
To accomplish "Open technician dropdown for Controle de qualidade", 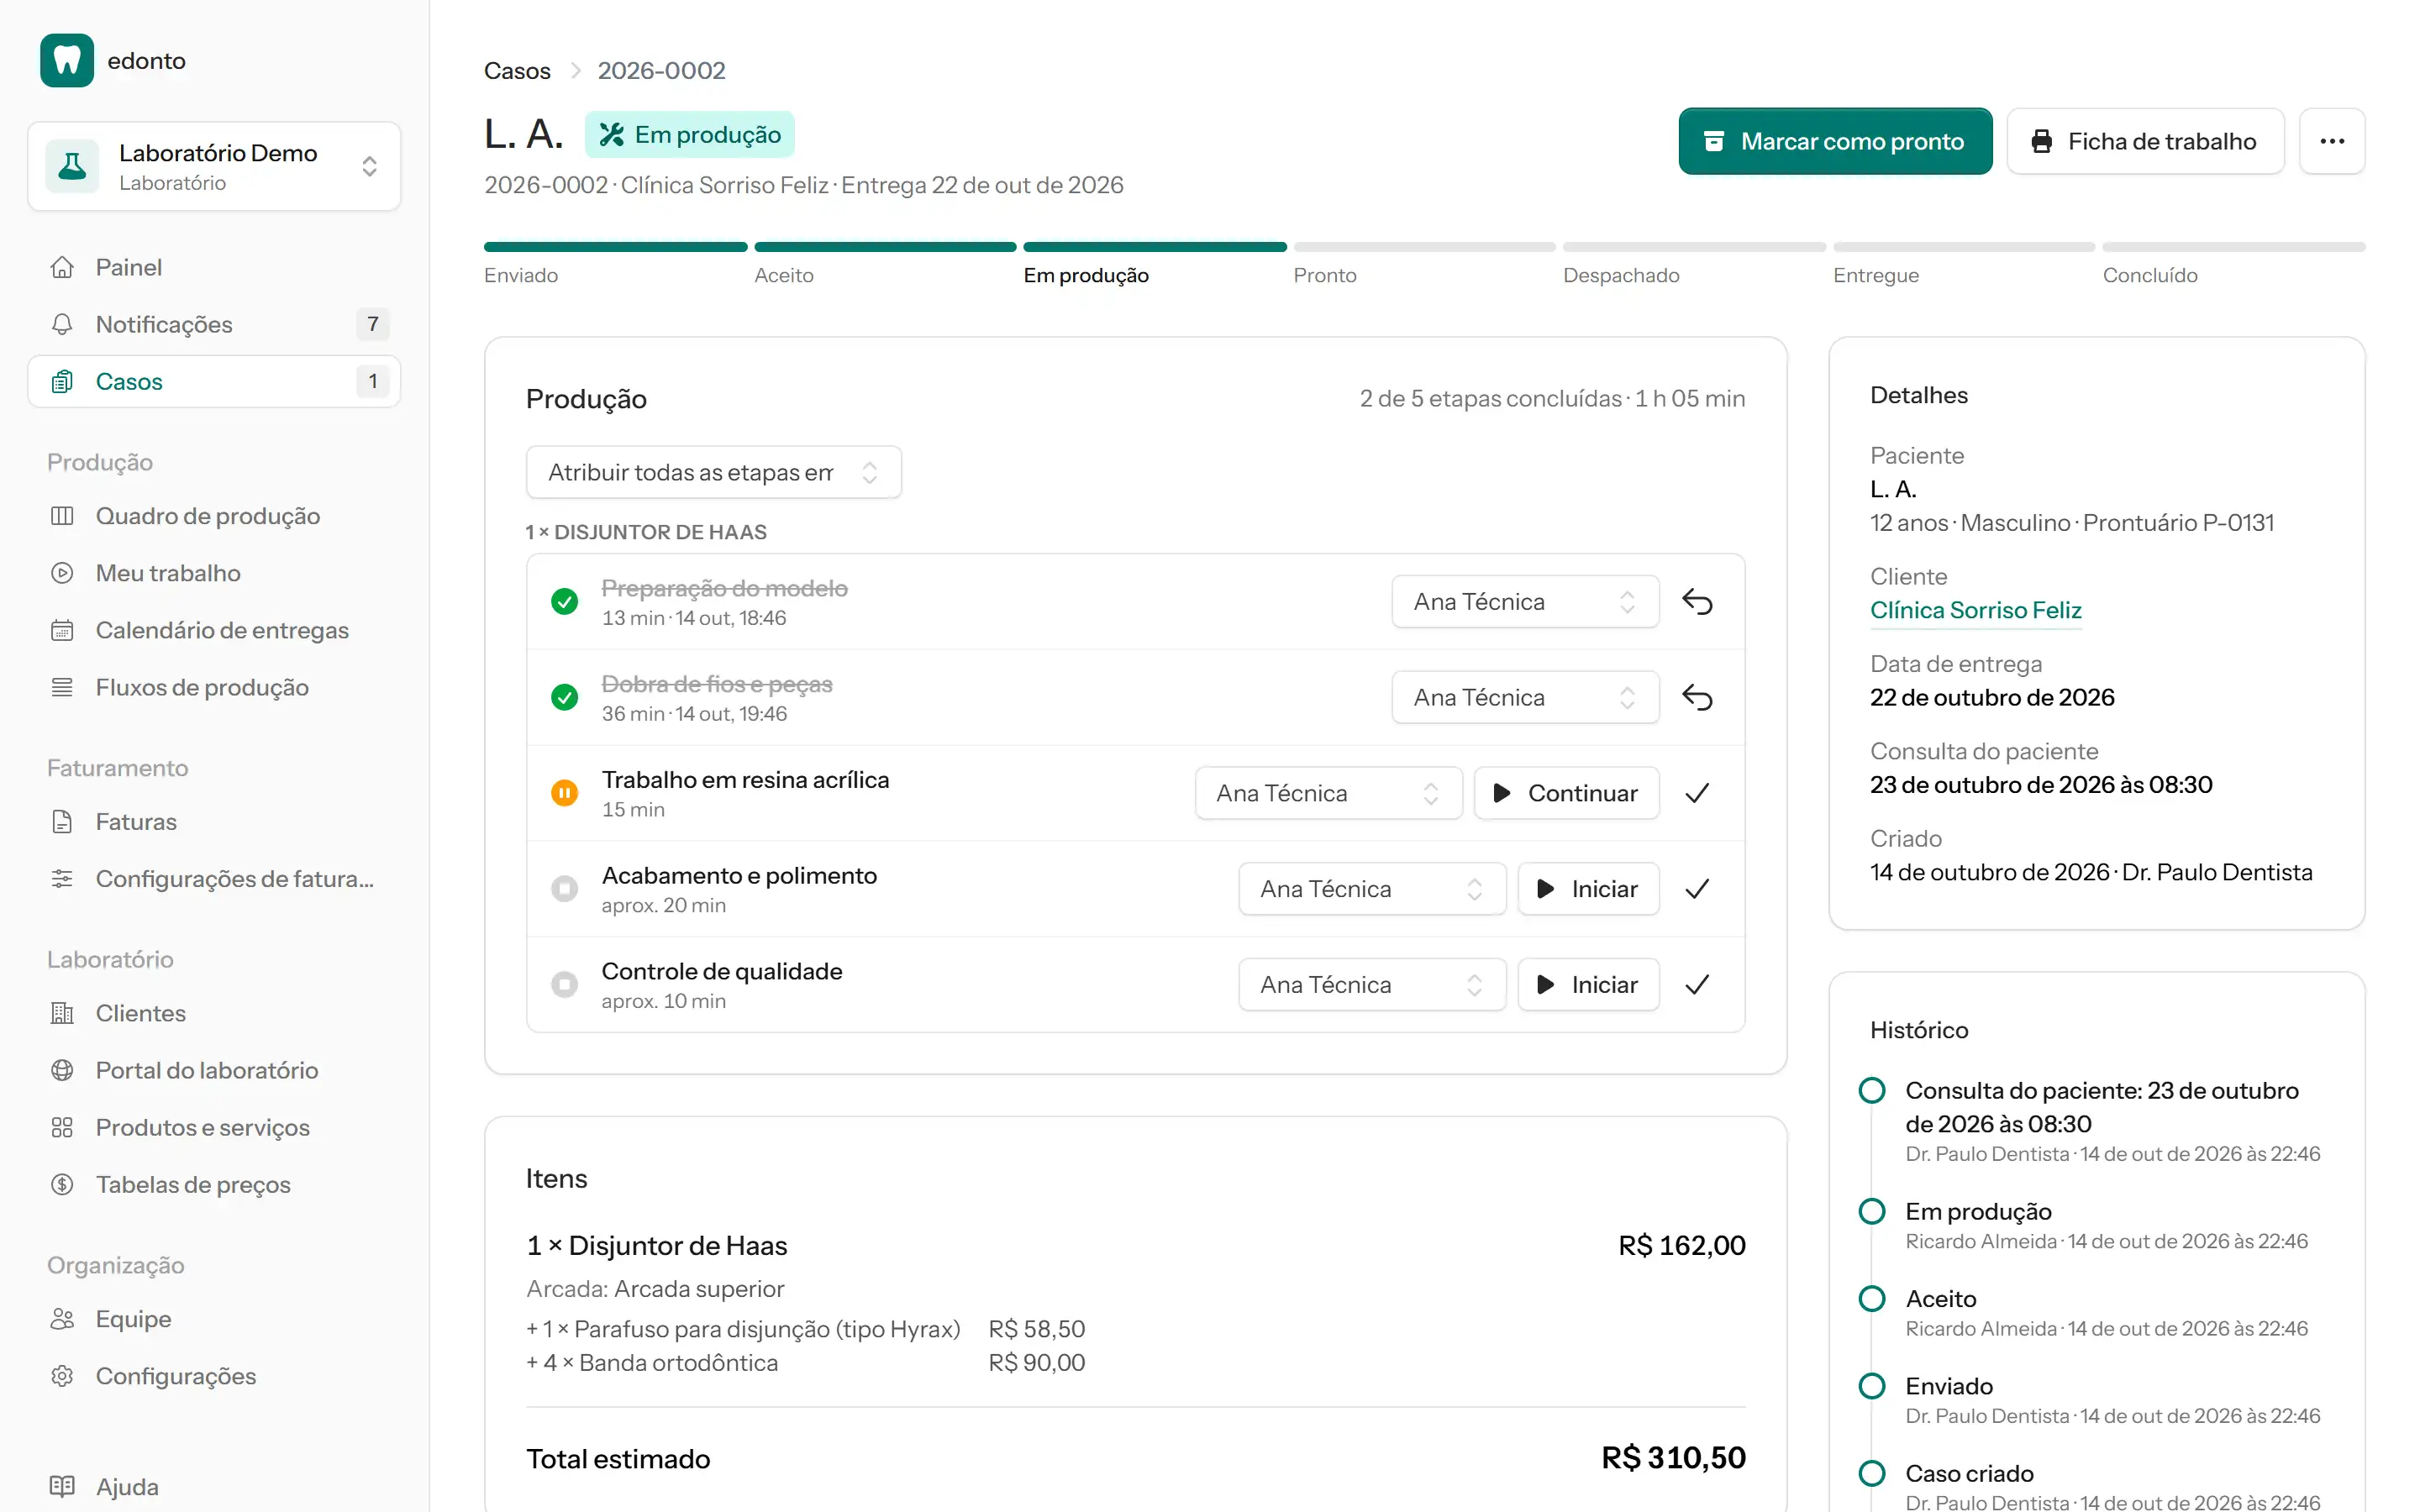I will click(x=1372, y=985).
